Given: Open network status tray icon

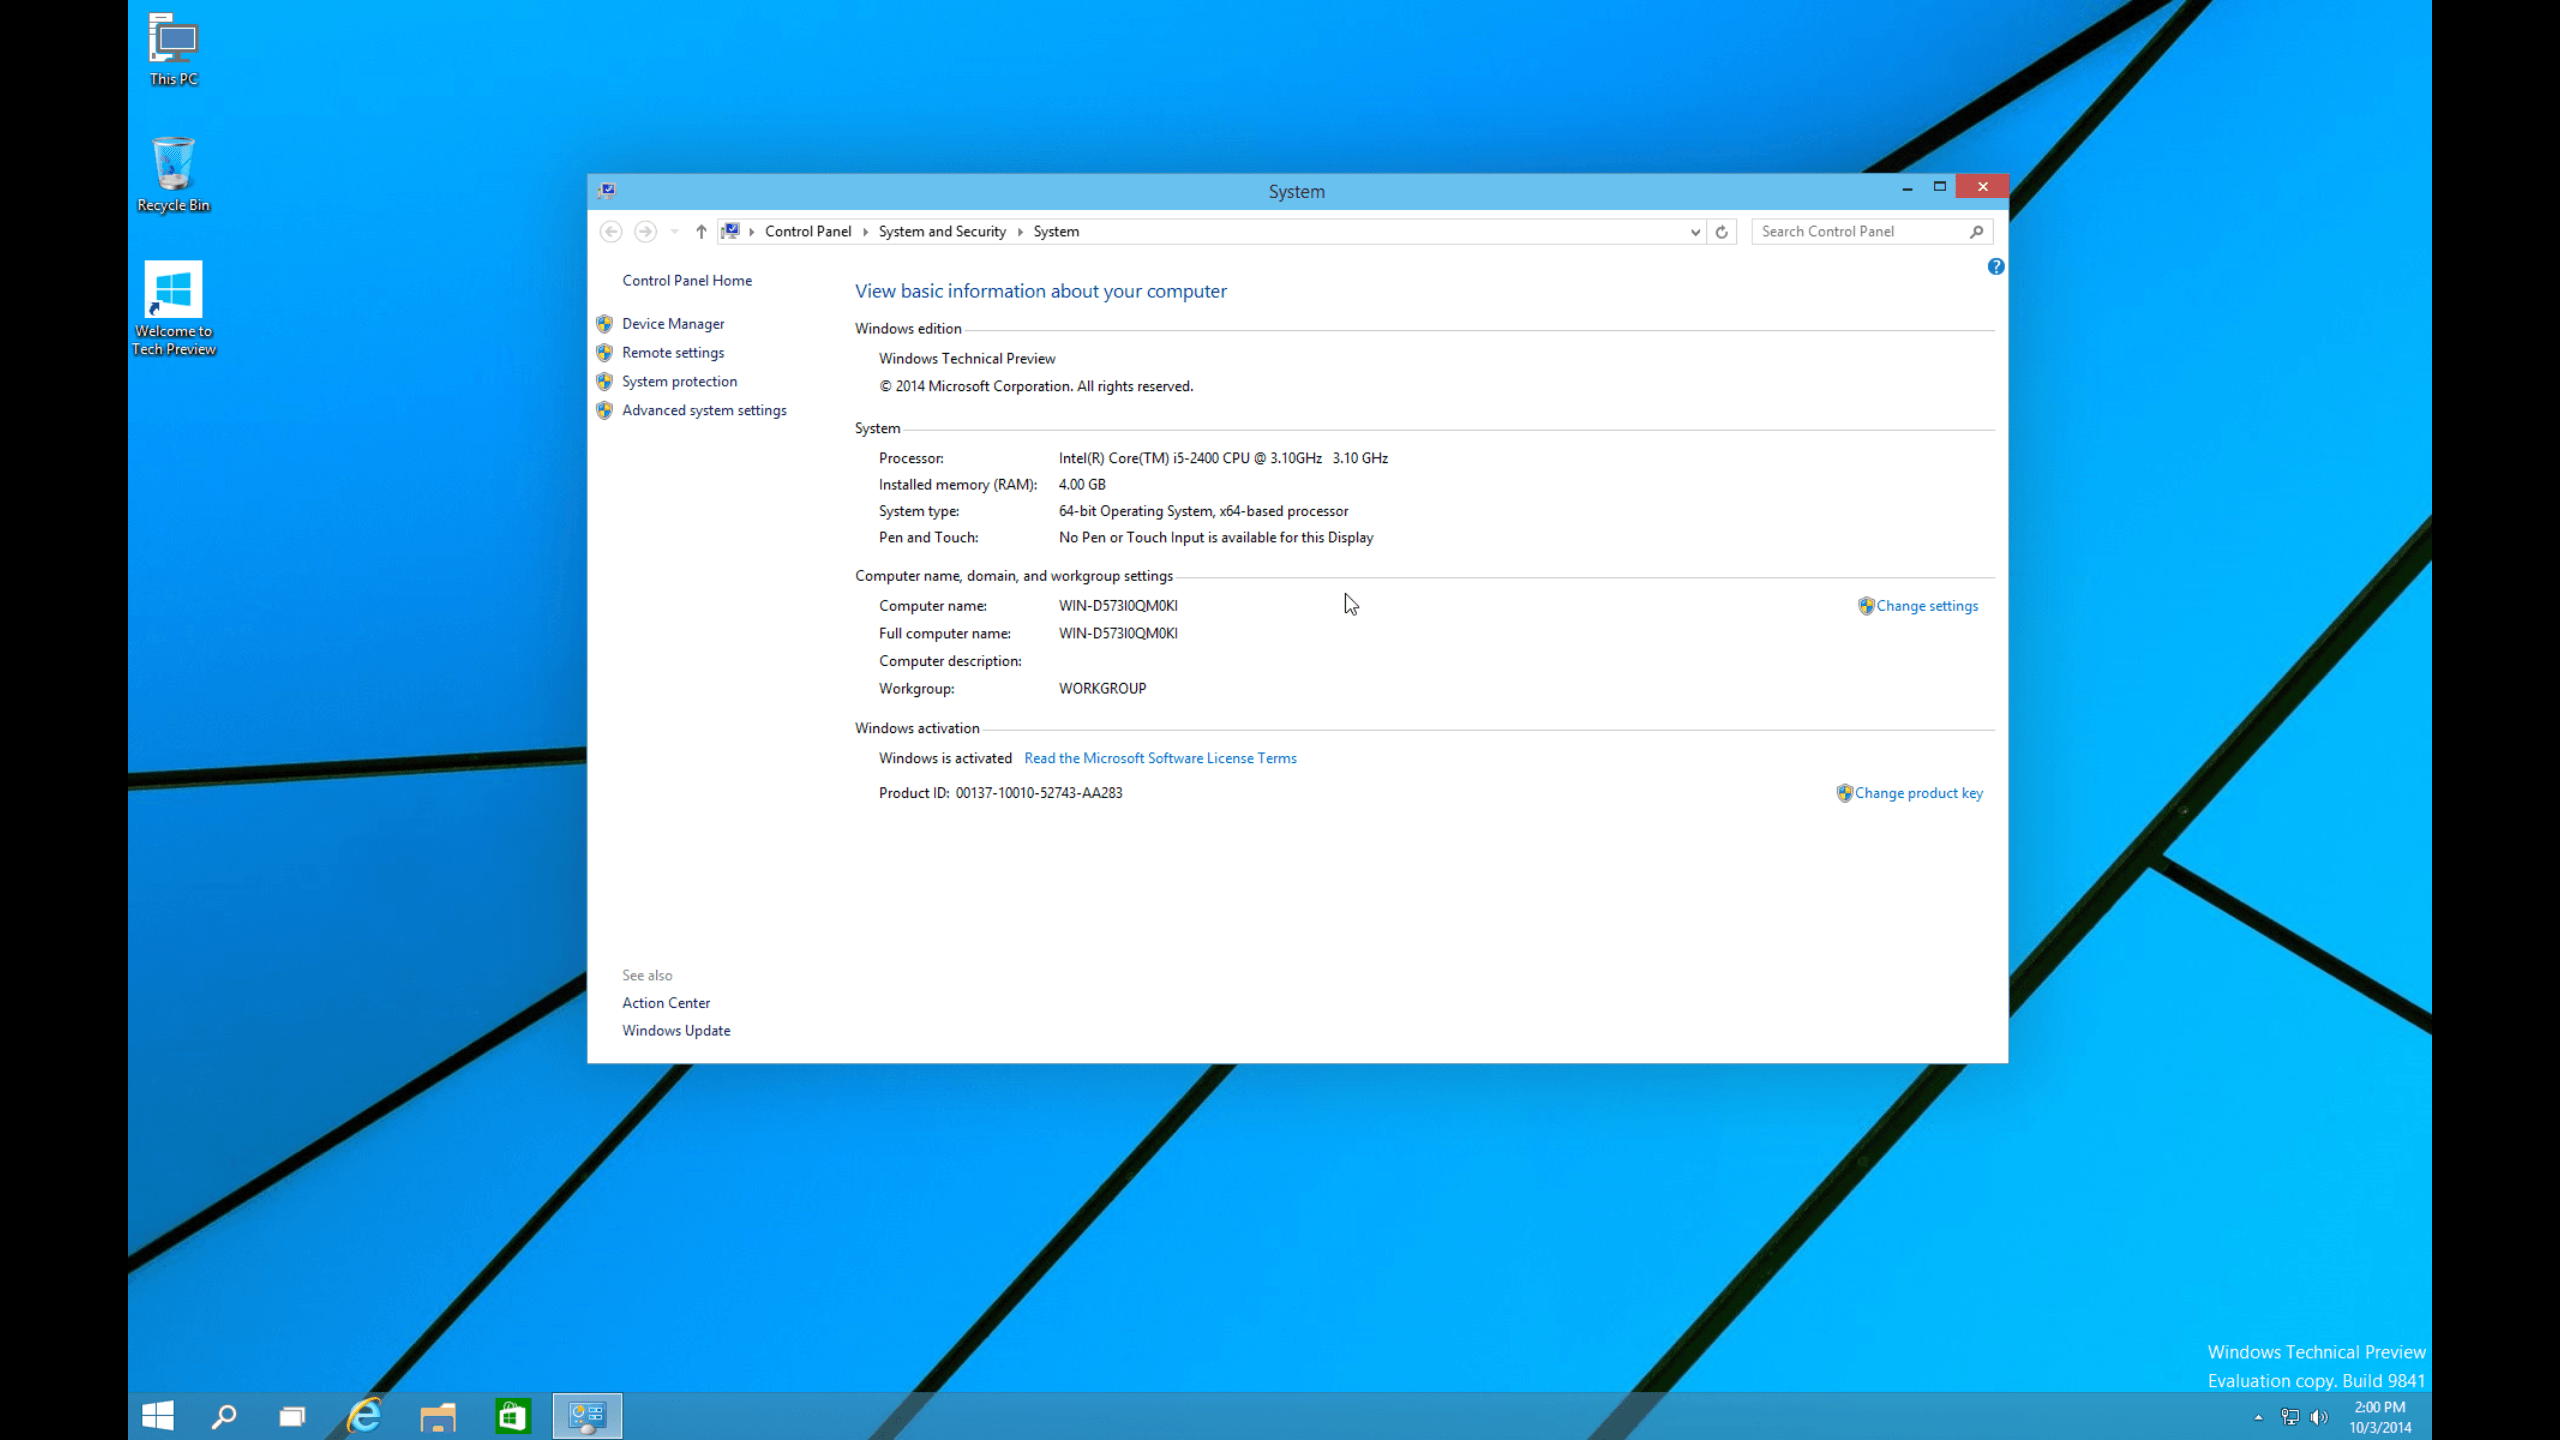Looking at the screenshot, I should point(2289,1417).
